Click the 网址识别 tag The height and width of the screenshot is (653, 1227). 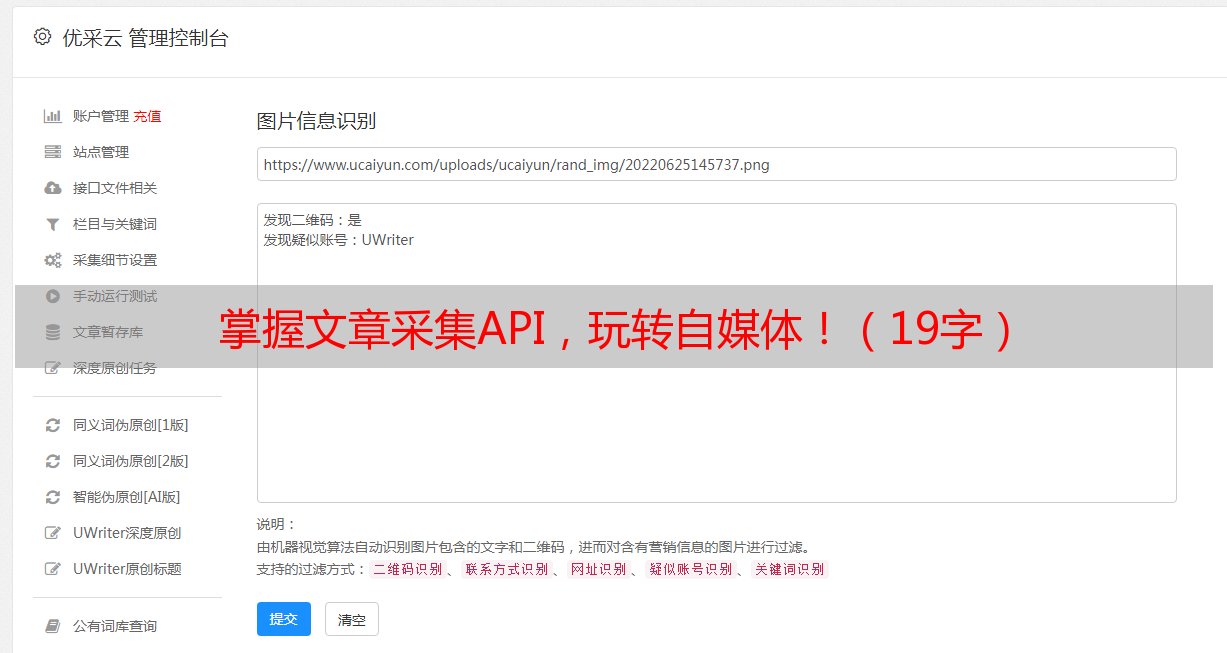point(599,569)
